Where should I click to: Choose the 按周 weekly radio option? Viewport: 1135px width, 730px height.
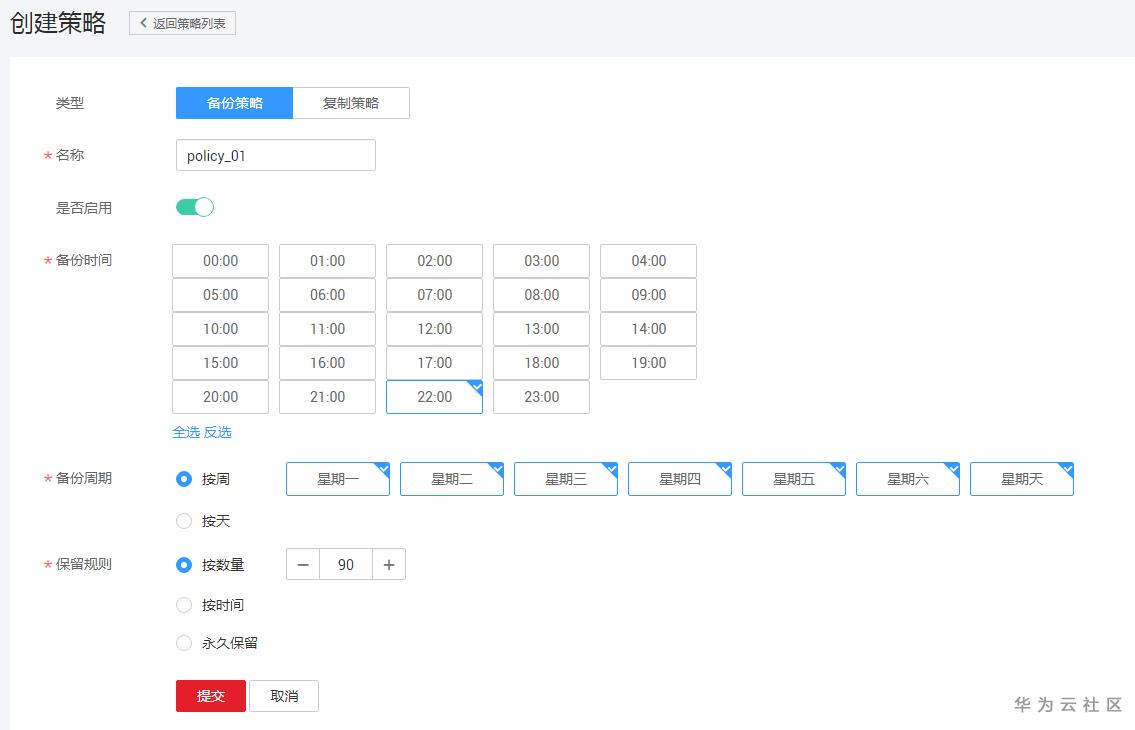click(184, 479)
